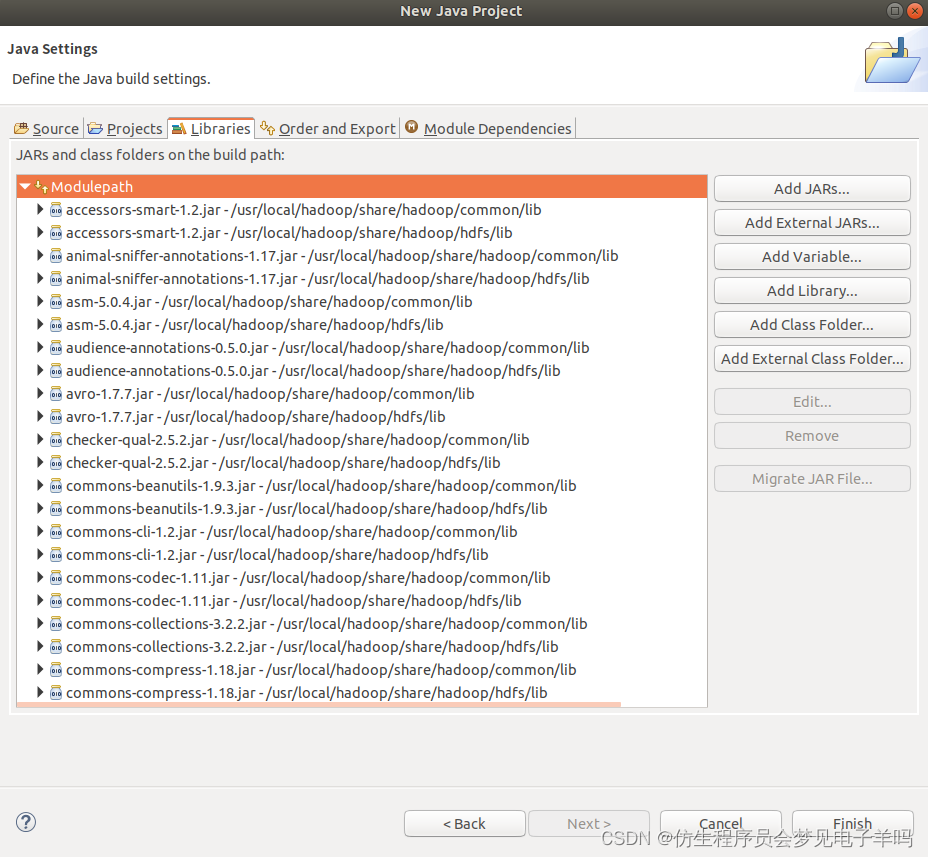Expand animal-sniffer-annotations-1.17.jar in hdfs/lib
928x857 pixels.
pyautogui.click(x=40, y=278)
